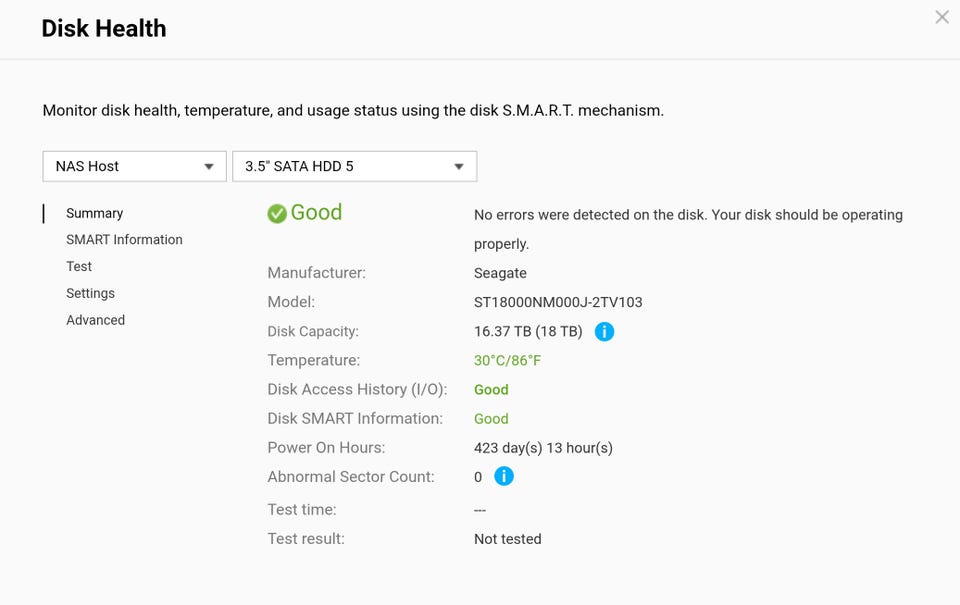Click the Disk Capacity info icon
The image size is (960, 605).
tap(604, 331)
